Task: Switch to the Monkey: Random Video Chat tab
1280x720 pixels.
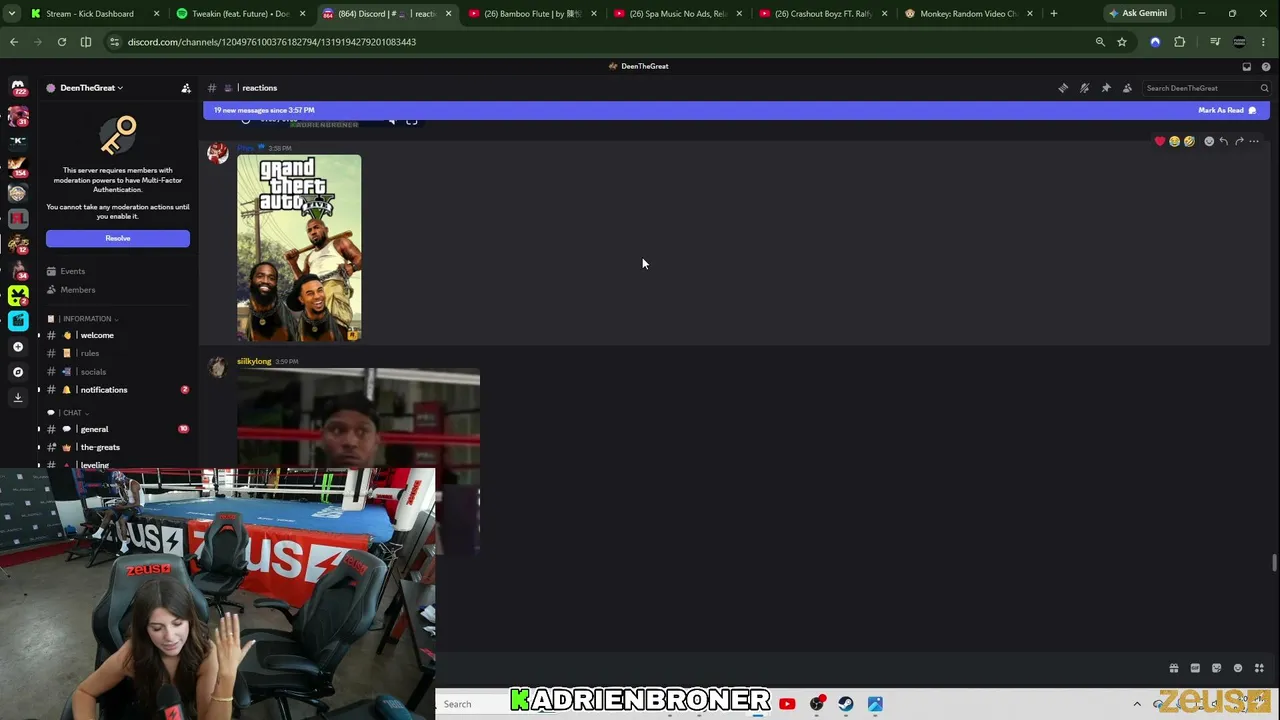Action: click(968, 14)
